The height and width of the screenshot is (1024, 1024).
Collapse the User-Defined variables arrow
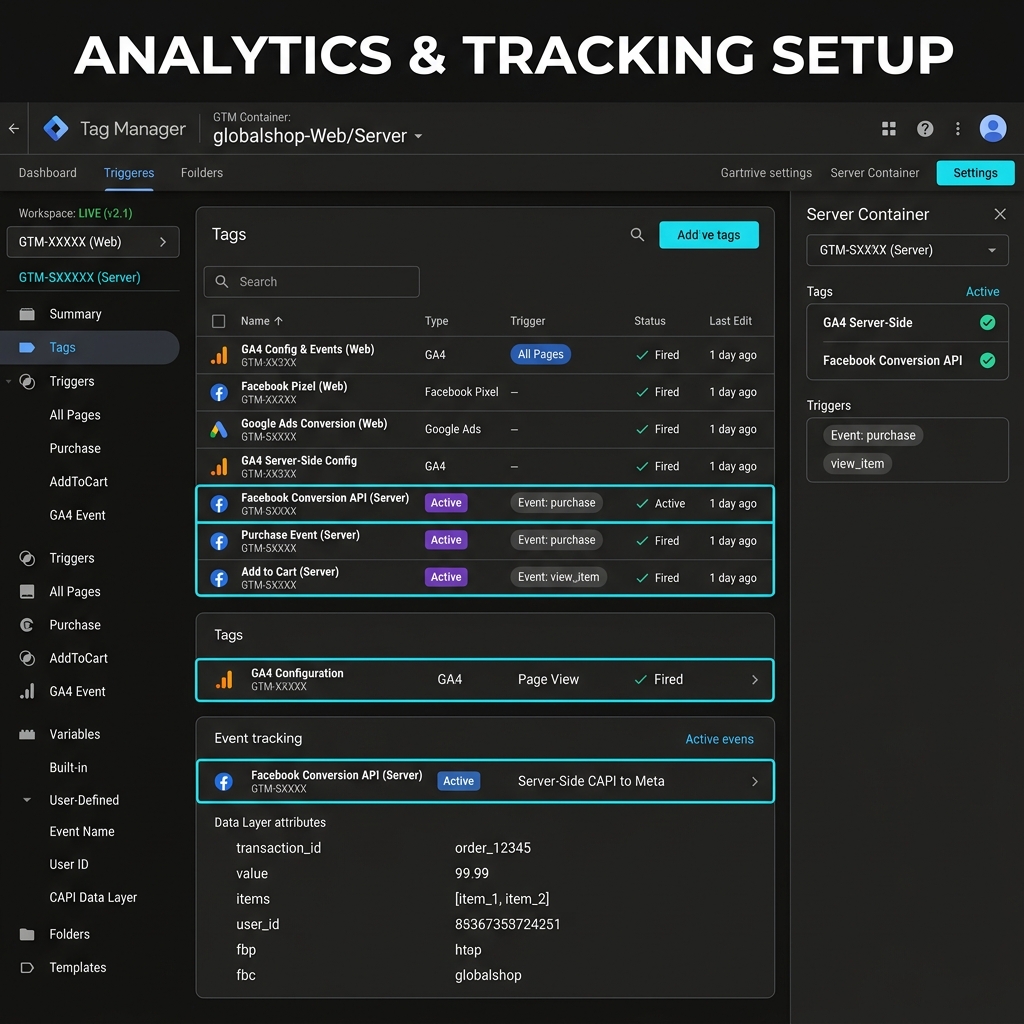click(27, 800)
